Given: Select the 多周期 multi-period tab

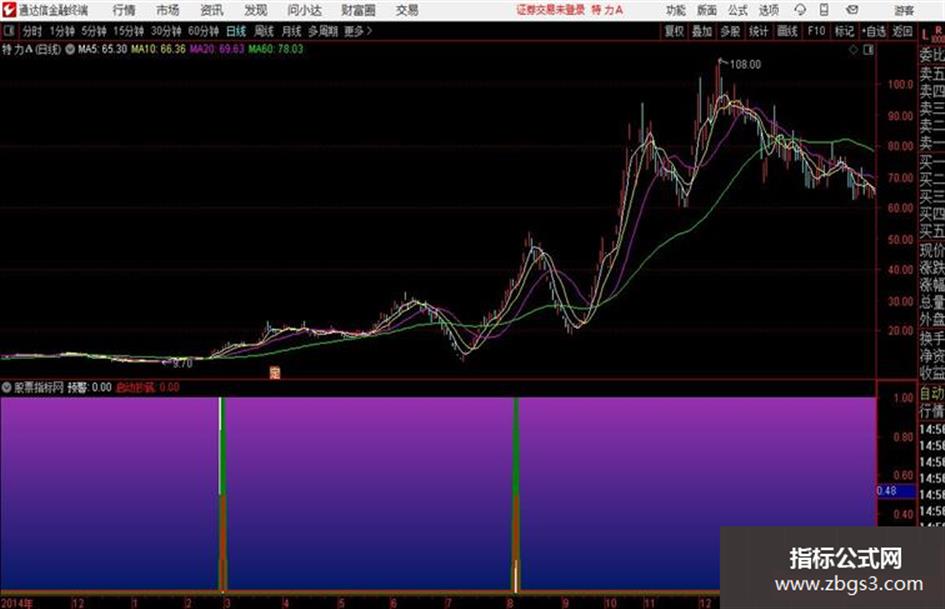Looking at the screenshot, I should [x=323, y=31].
